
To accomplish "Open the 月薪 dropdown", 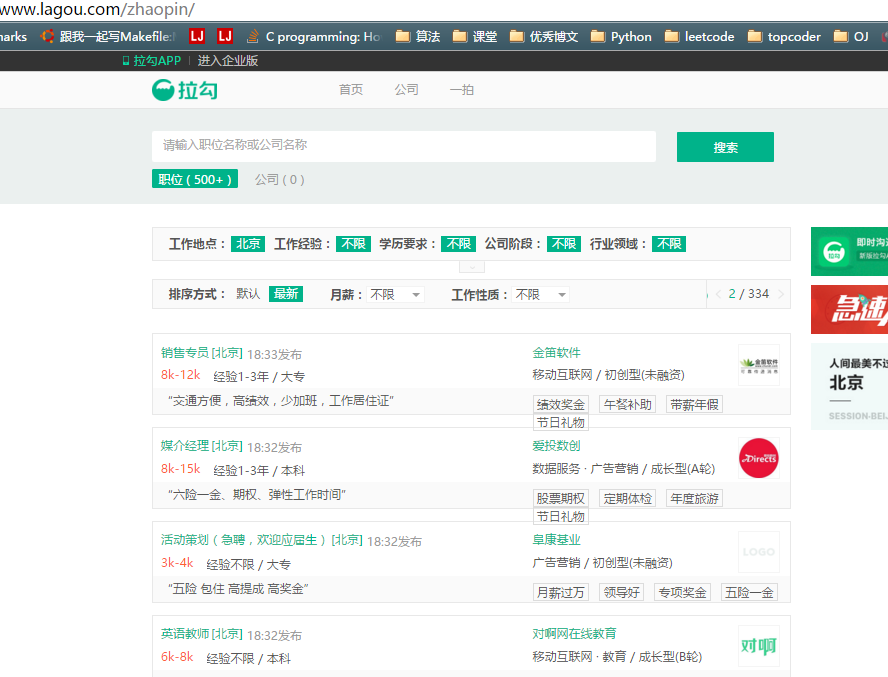I will (x=395, y=295).
